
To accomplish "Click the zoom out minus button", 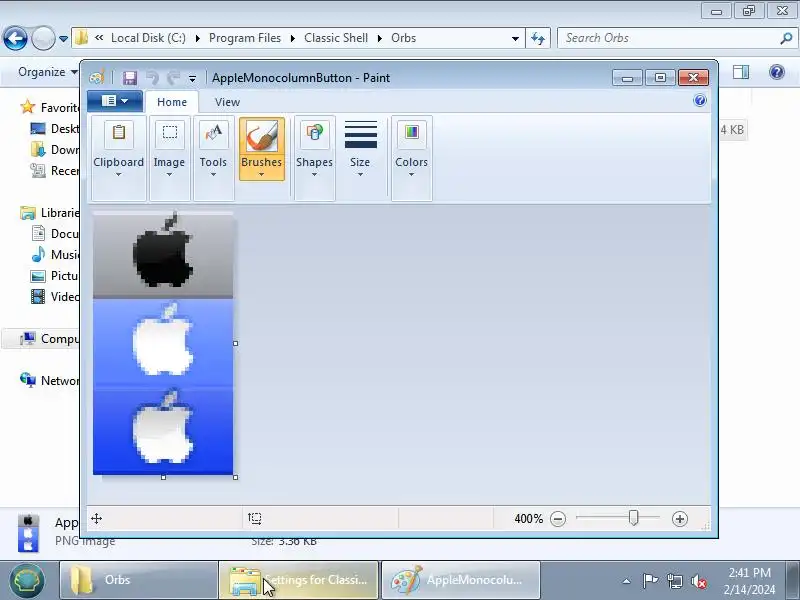I will click(x=558, y=519).
